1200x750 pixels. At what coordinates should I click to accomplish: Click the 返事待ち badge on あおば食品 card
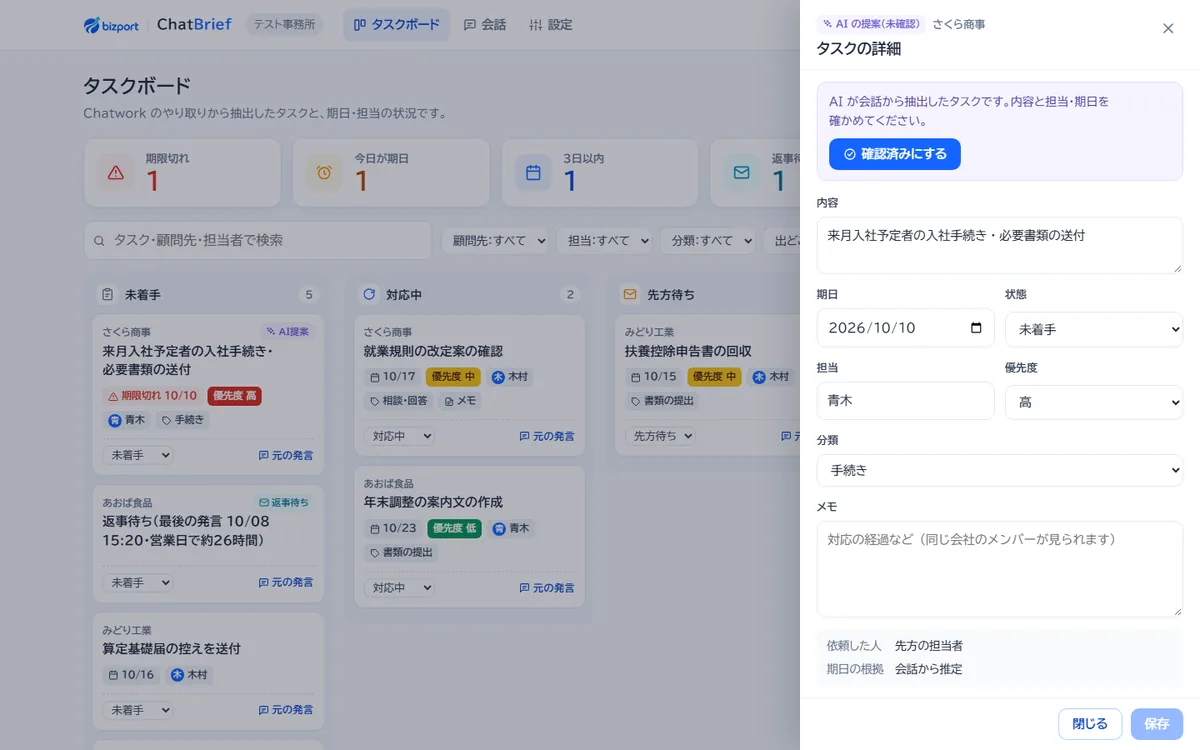click(284, 503)
